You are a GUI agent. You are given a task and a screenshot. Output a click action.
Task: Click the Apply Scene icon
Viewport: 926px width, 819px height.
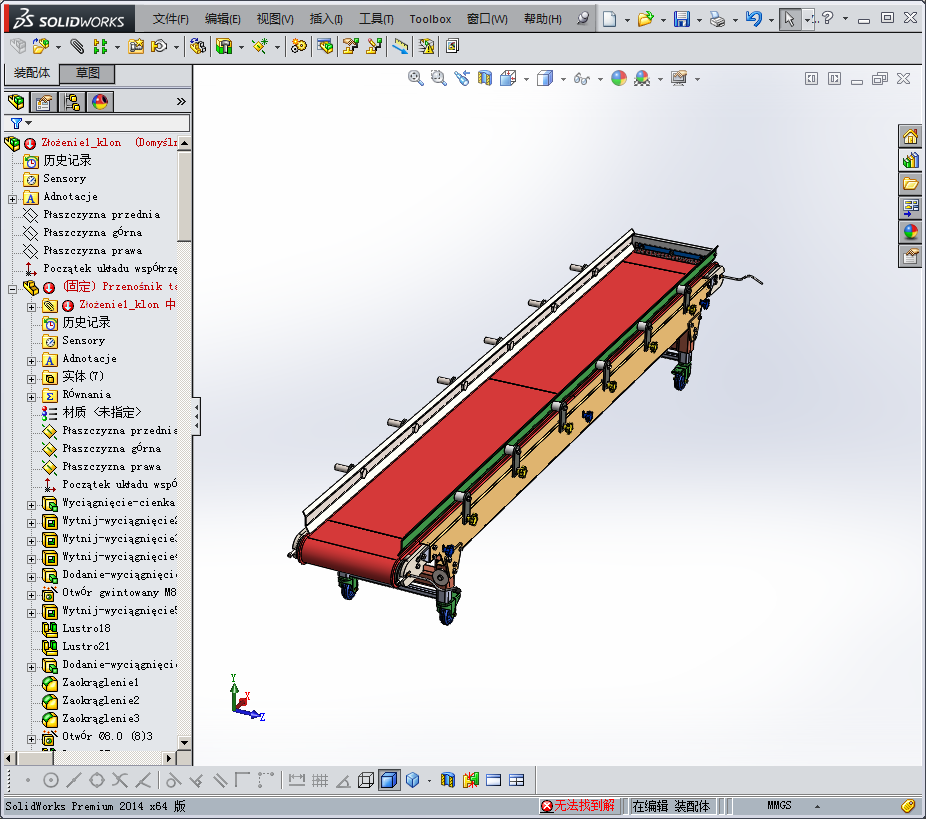click(x=642, y=78)
